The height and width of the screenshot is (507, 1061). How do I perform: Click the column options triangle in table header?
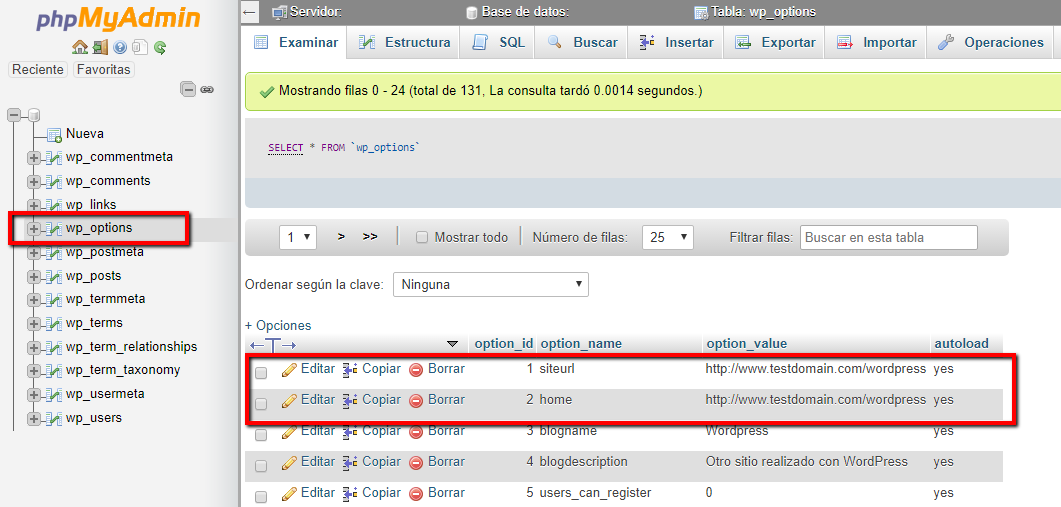tap(453, 344)
